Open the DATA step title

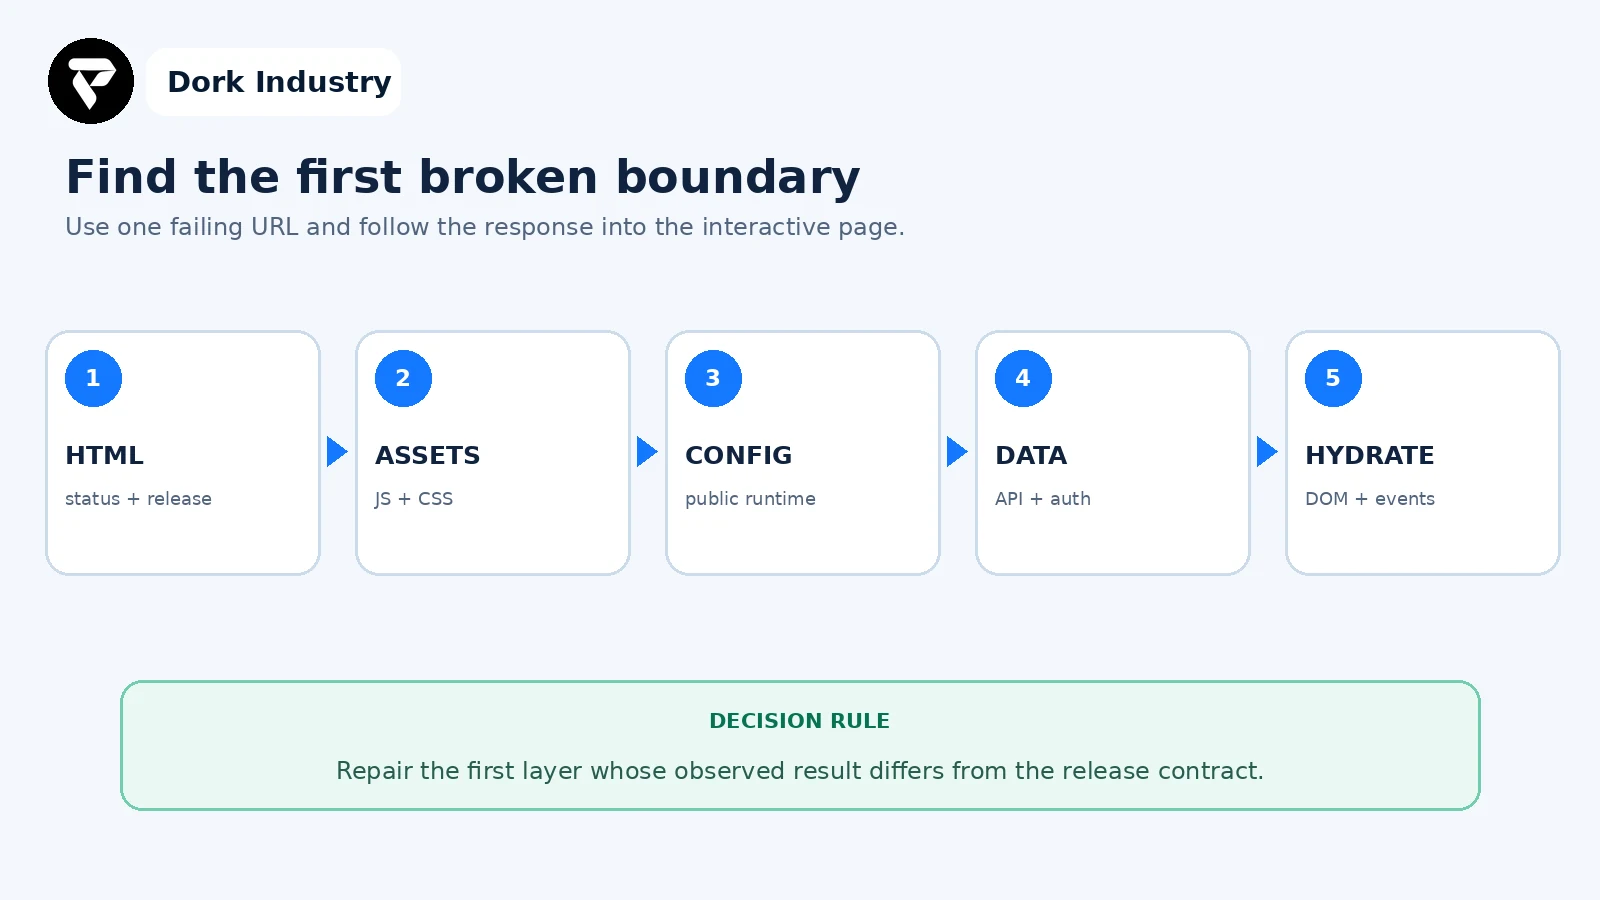[1031, 455]
